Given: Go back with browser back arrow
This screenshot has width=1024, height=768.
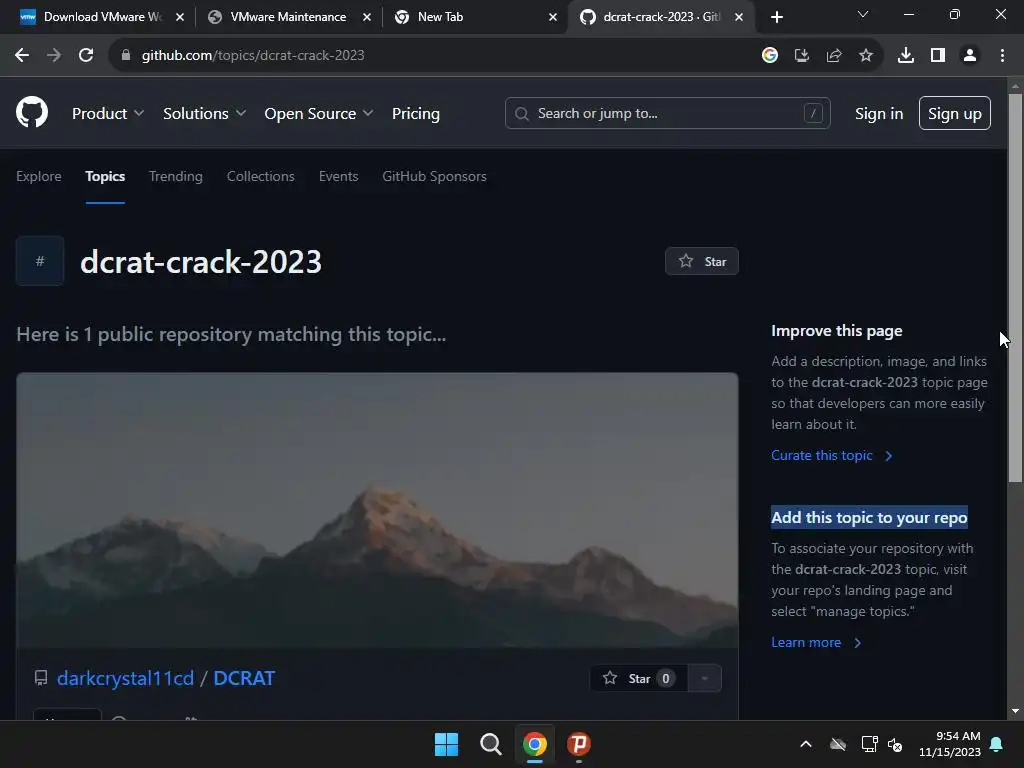Looking at the screenshot, I should pyautogui.click(x=22, y=56).
